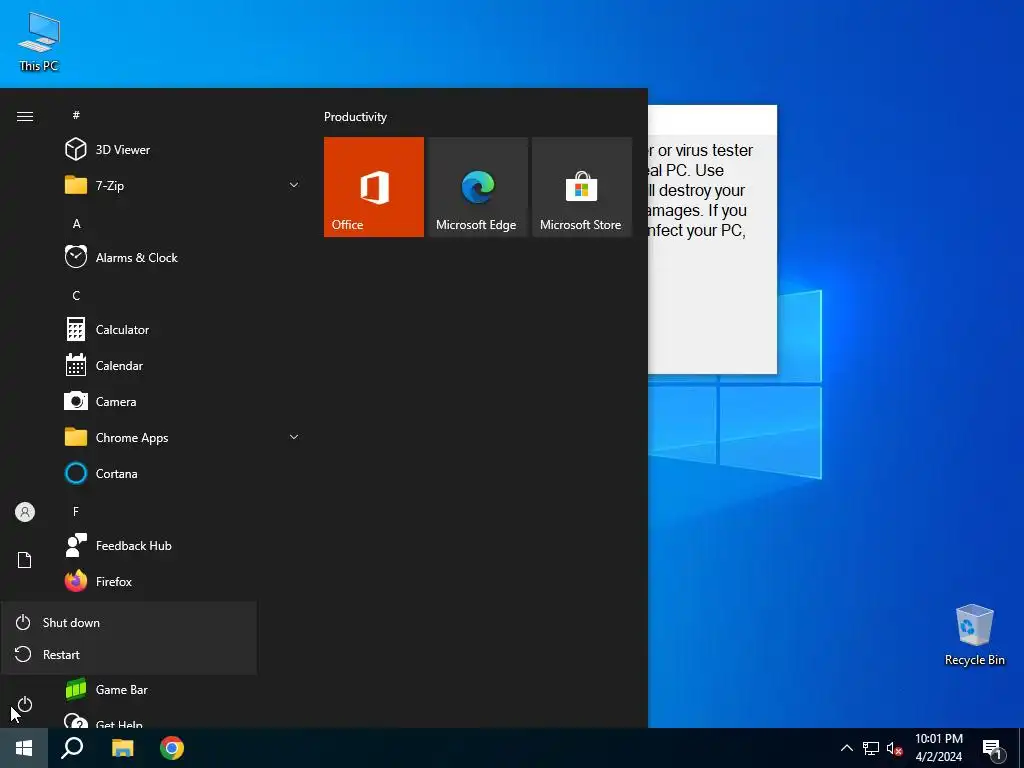
Task: Jump via the # letter header
Action: [76, 115]
